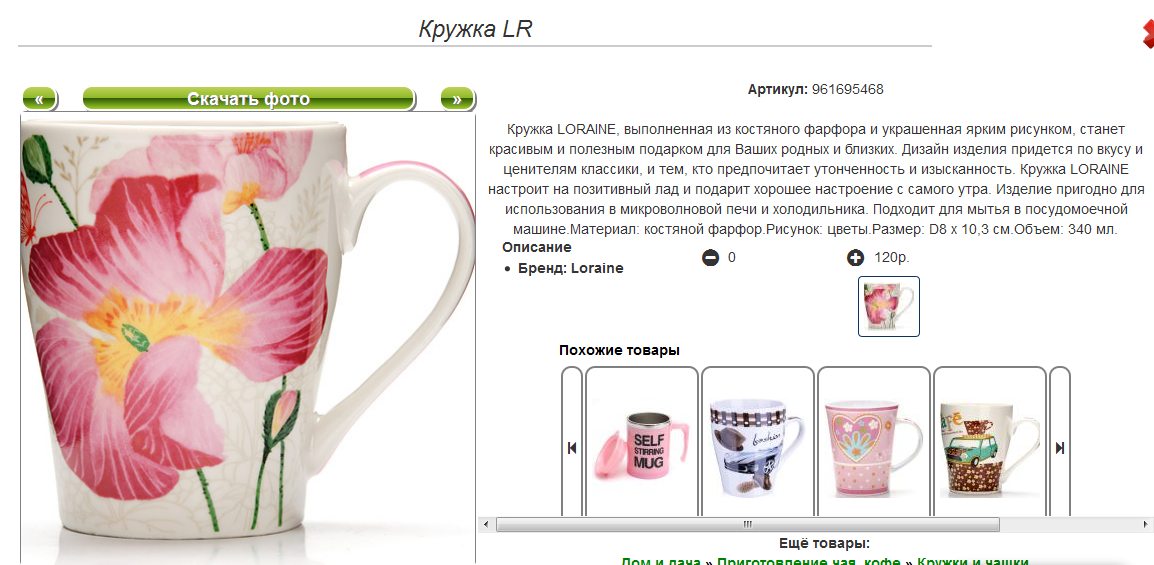Screen dimensions: 1154x565
Task: Click the red close X icon
Action: (1147, 35)
